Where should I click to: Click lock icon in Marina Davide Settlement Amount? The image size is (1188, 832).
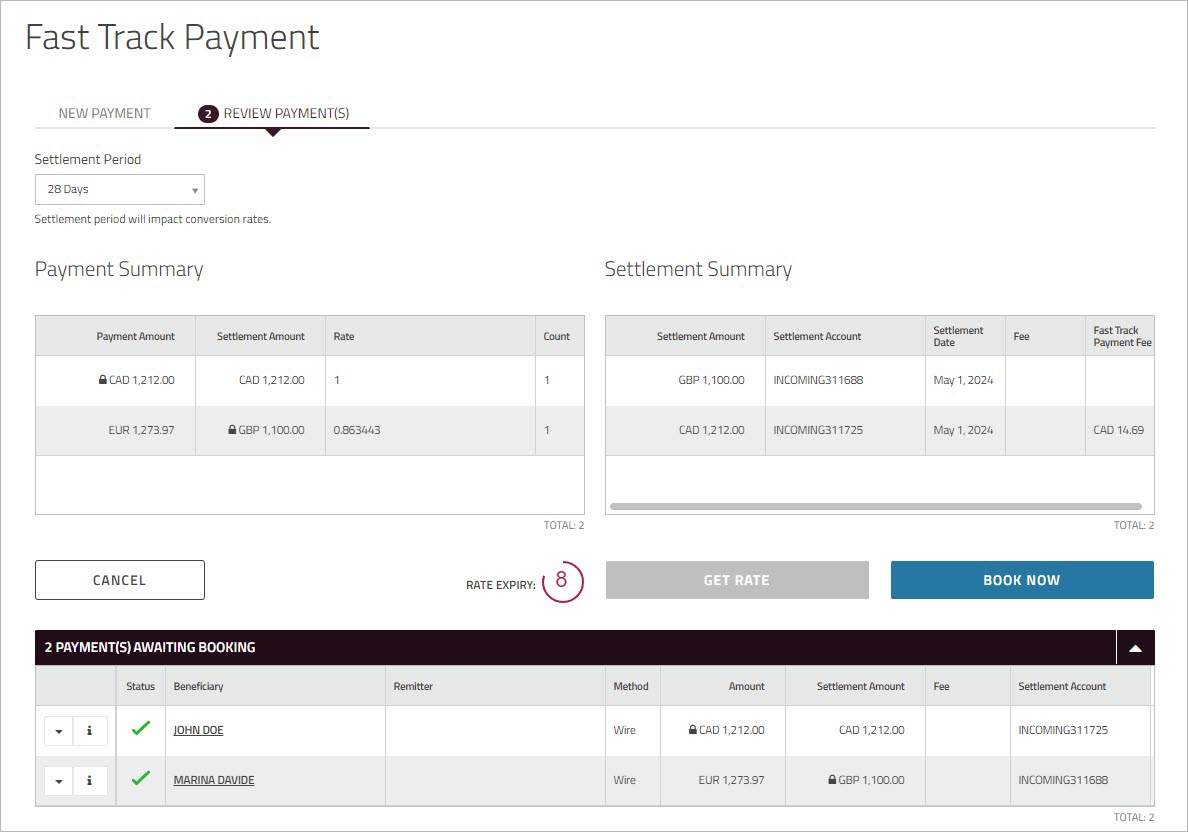(x=832, y=780)
